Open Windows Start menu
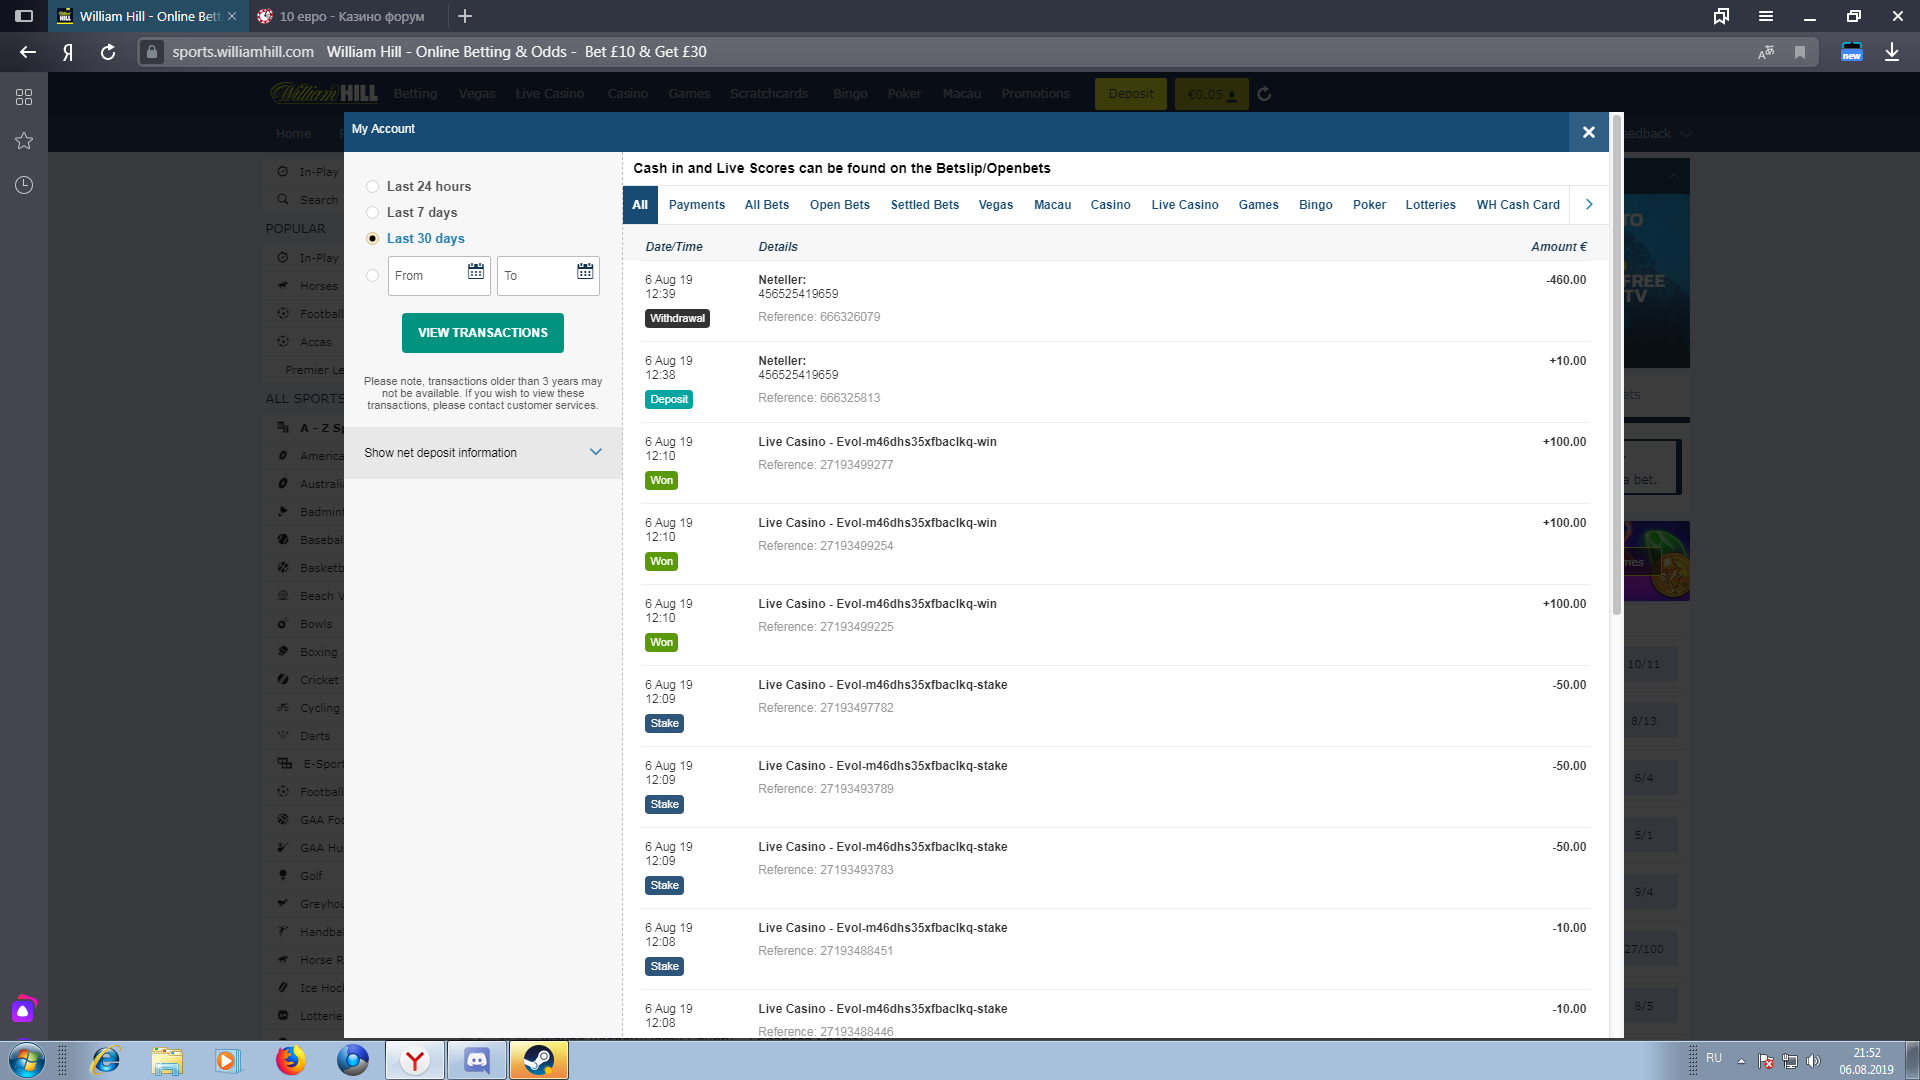 coord(26,1060)
